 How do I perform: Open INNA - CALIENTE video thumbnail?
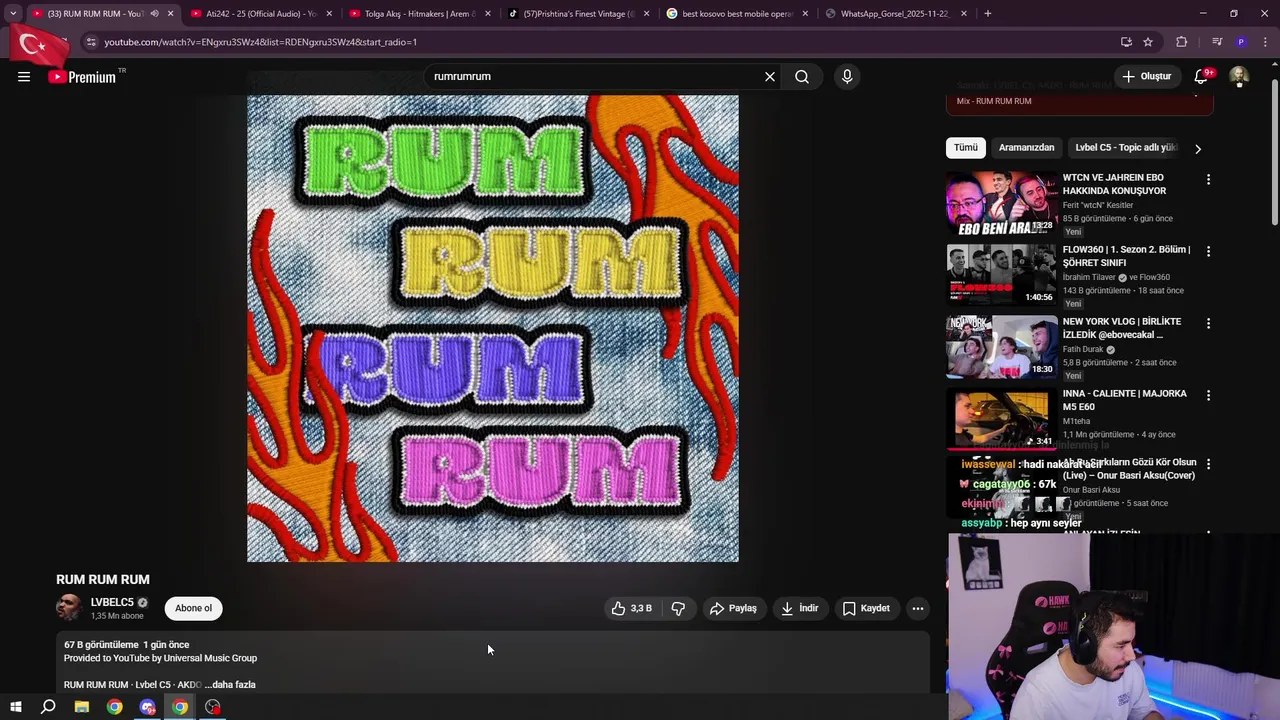pos(1001,419)
